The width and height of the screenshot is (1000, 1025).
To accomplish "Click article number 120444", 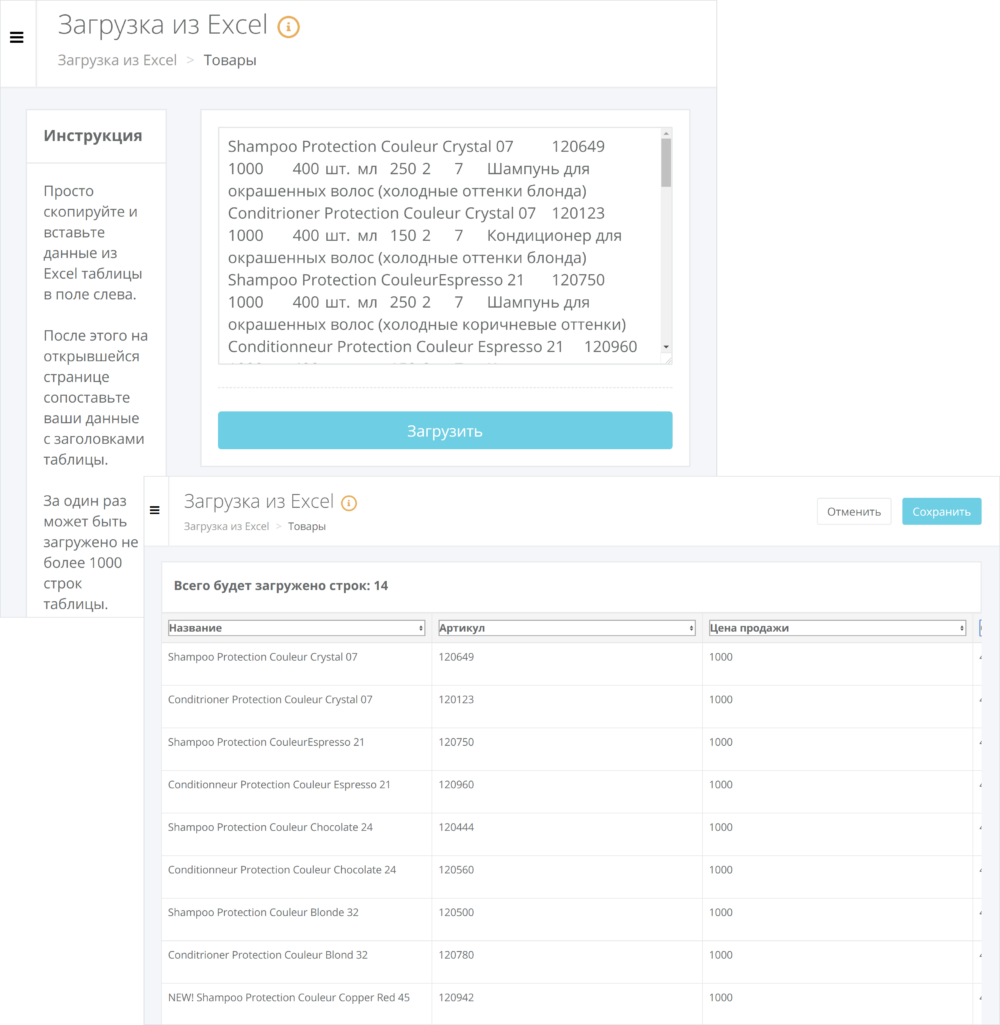I will tap(456, 827).
